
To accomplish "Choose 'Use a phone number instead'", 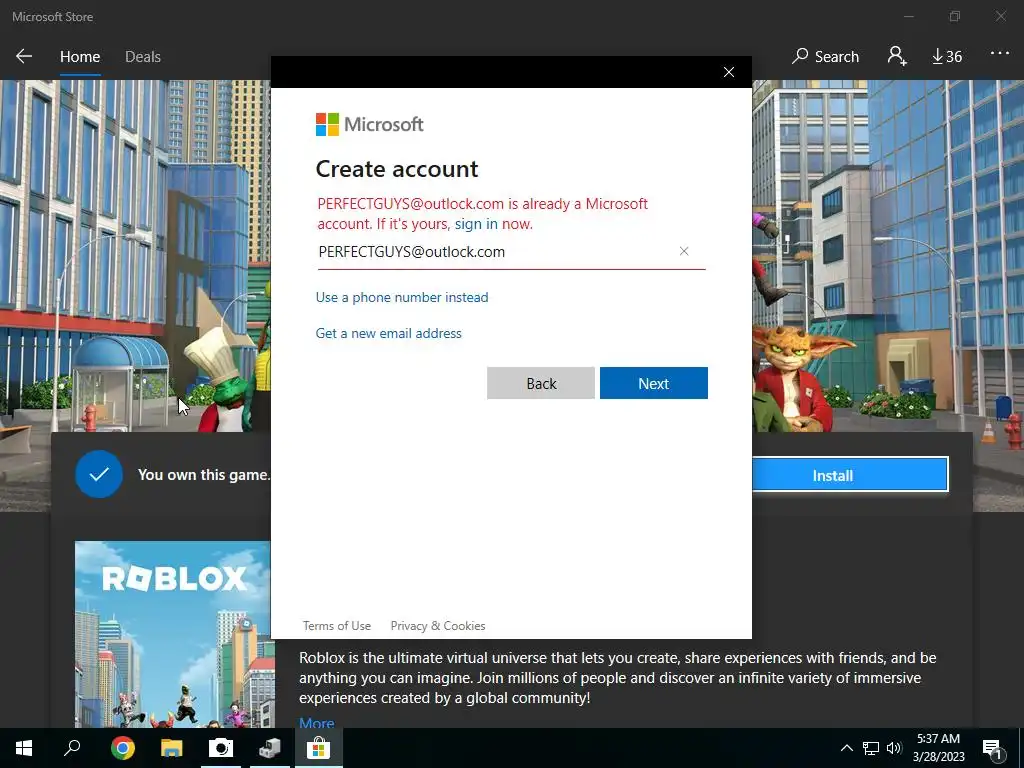I will (402, 297).
